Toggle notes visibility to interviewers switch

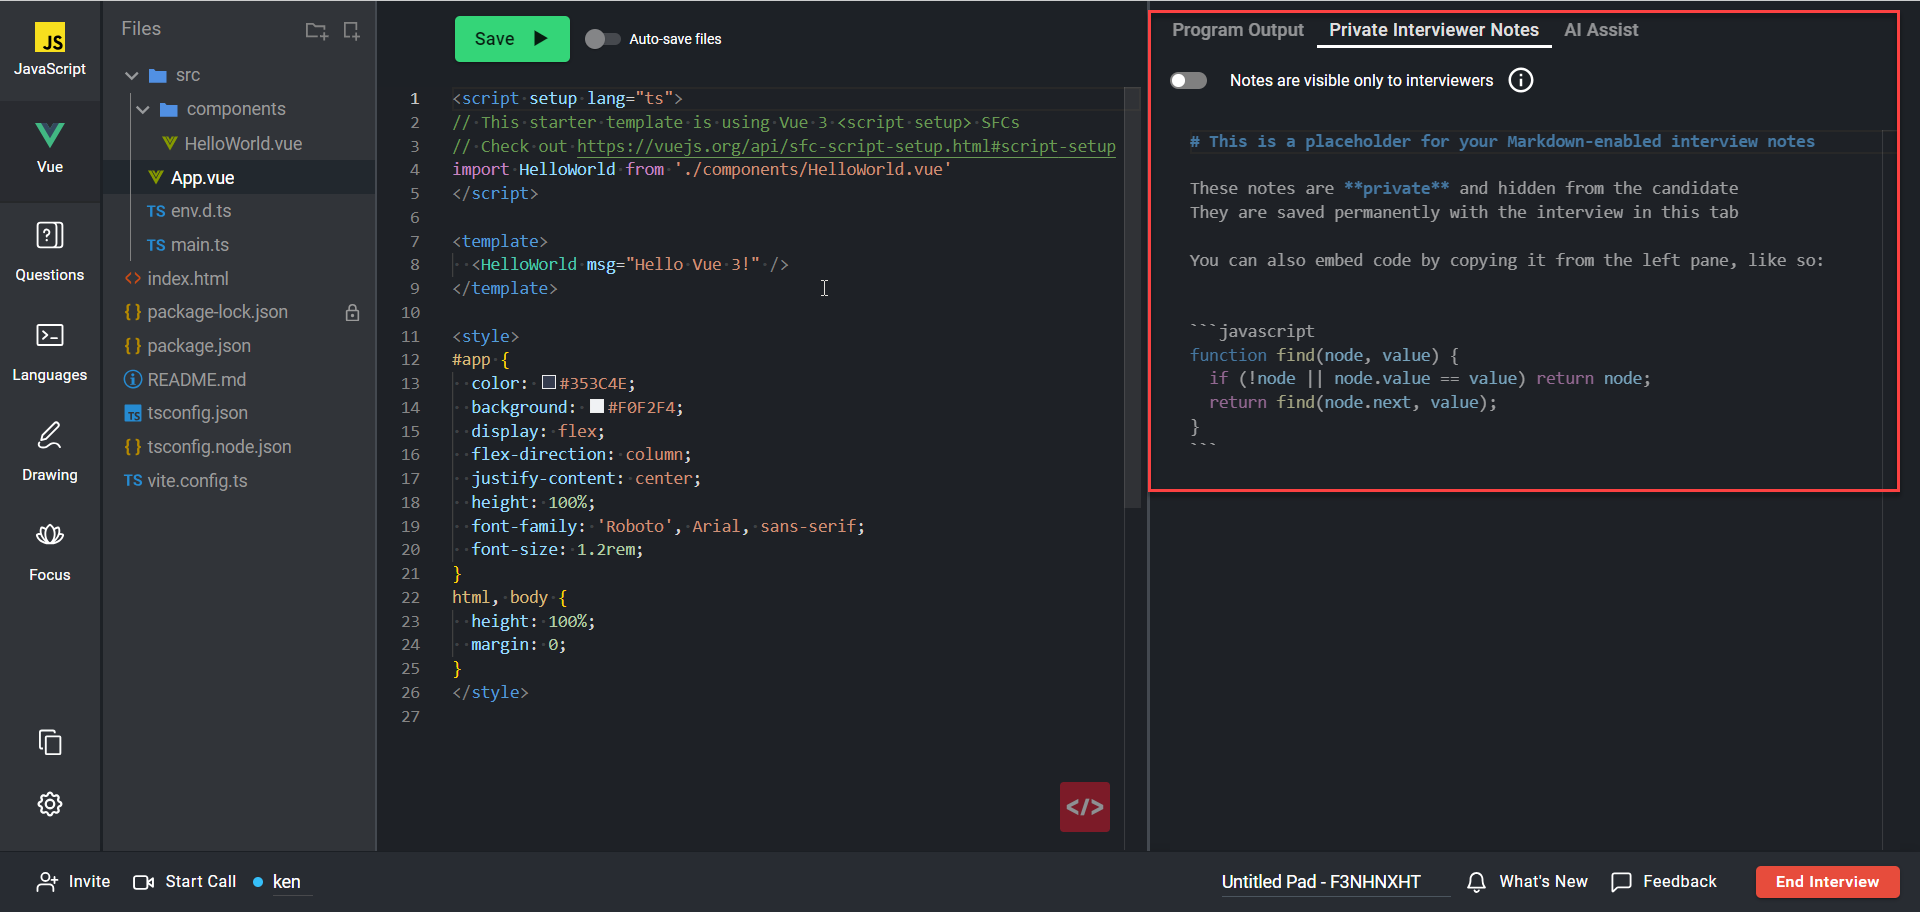click(x=1189, y=81)
